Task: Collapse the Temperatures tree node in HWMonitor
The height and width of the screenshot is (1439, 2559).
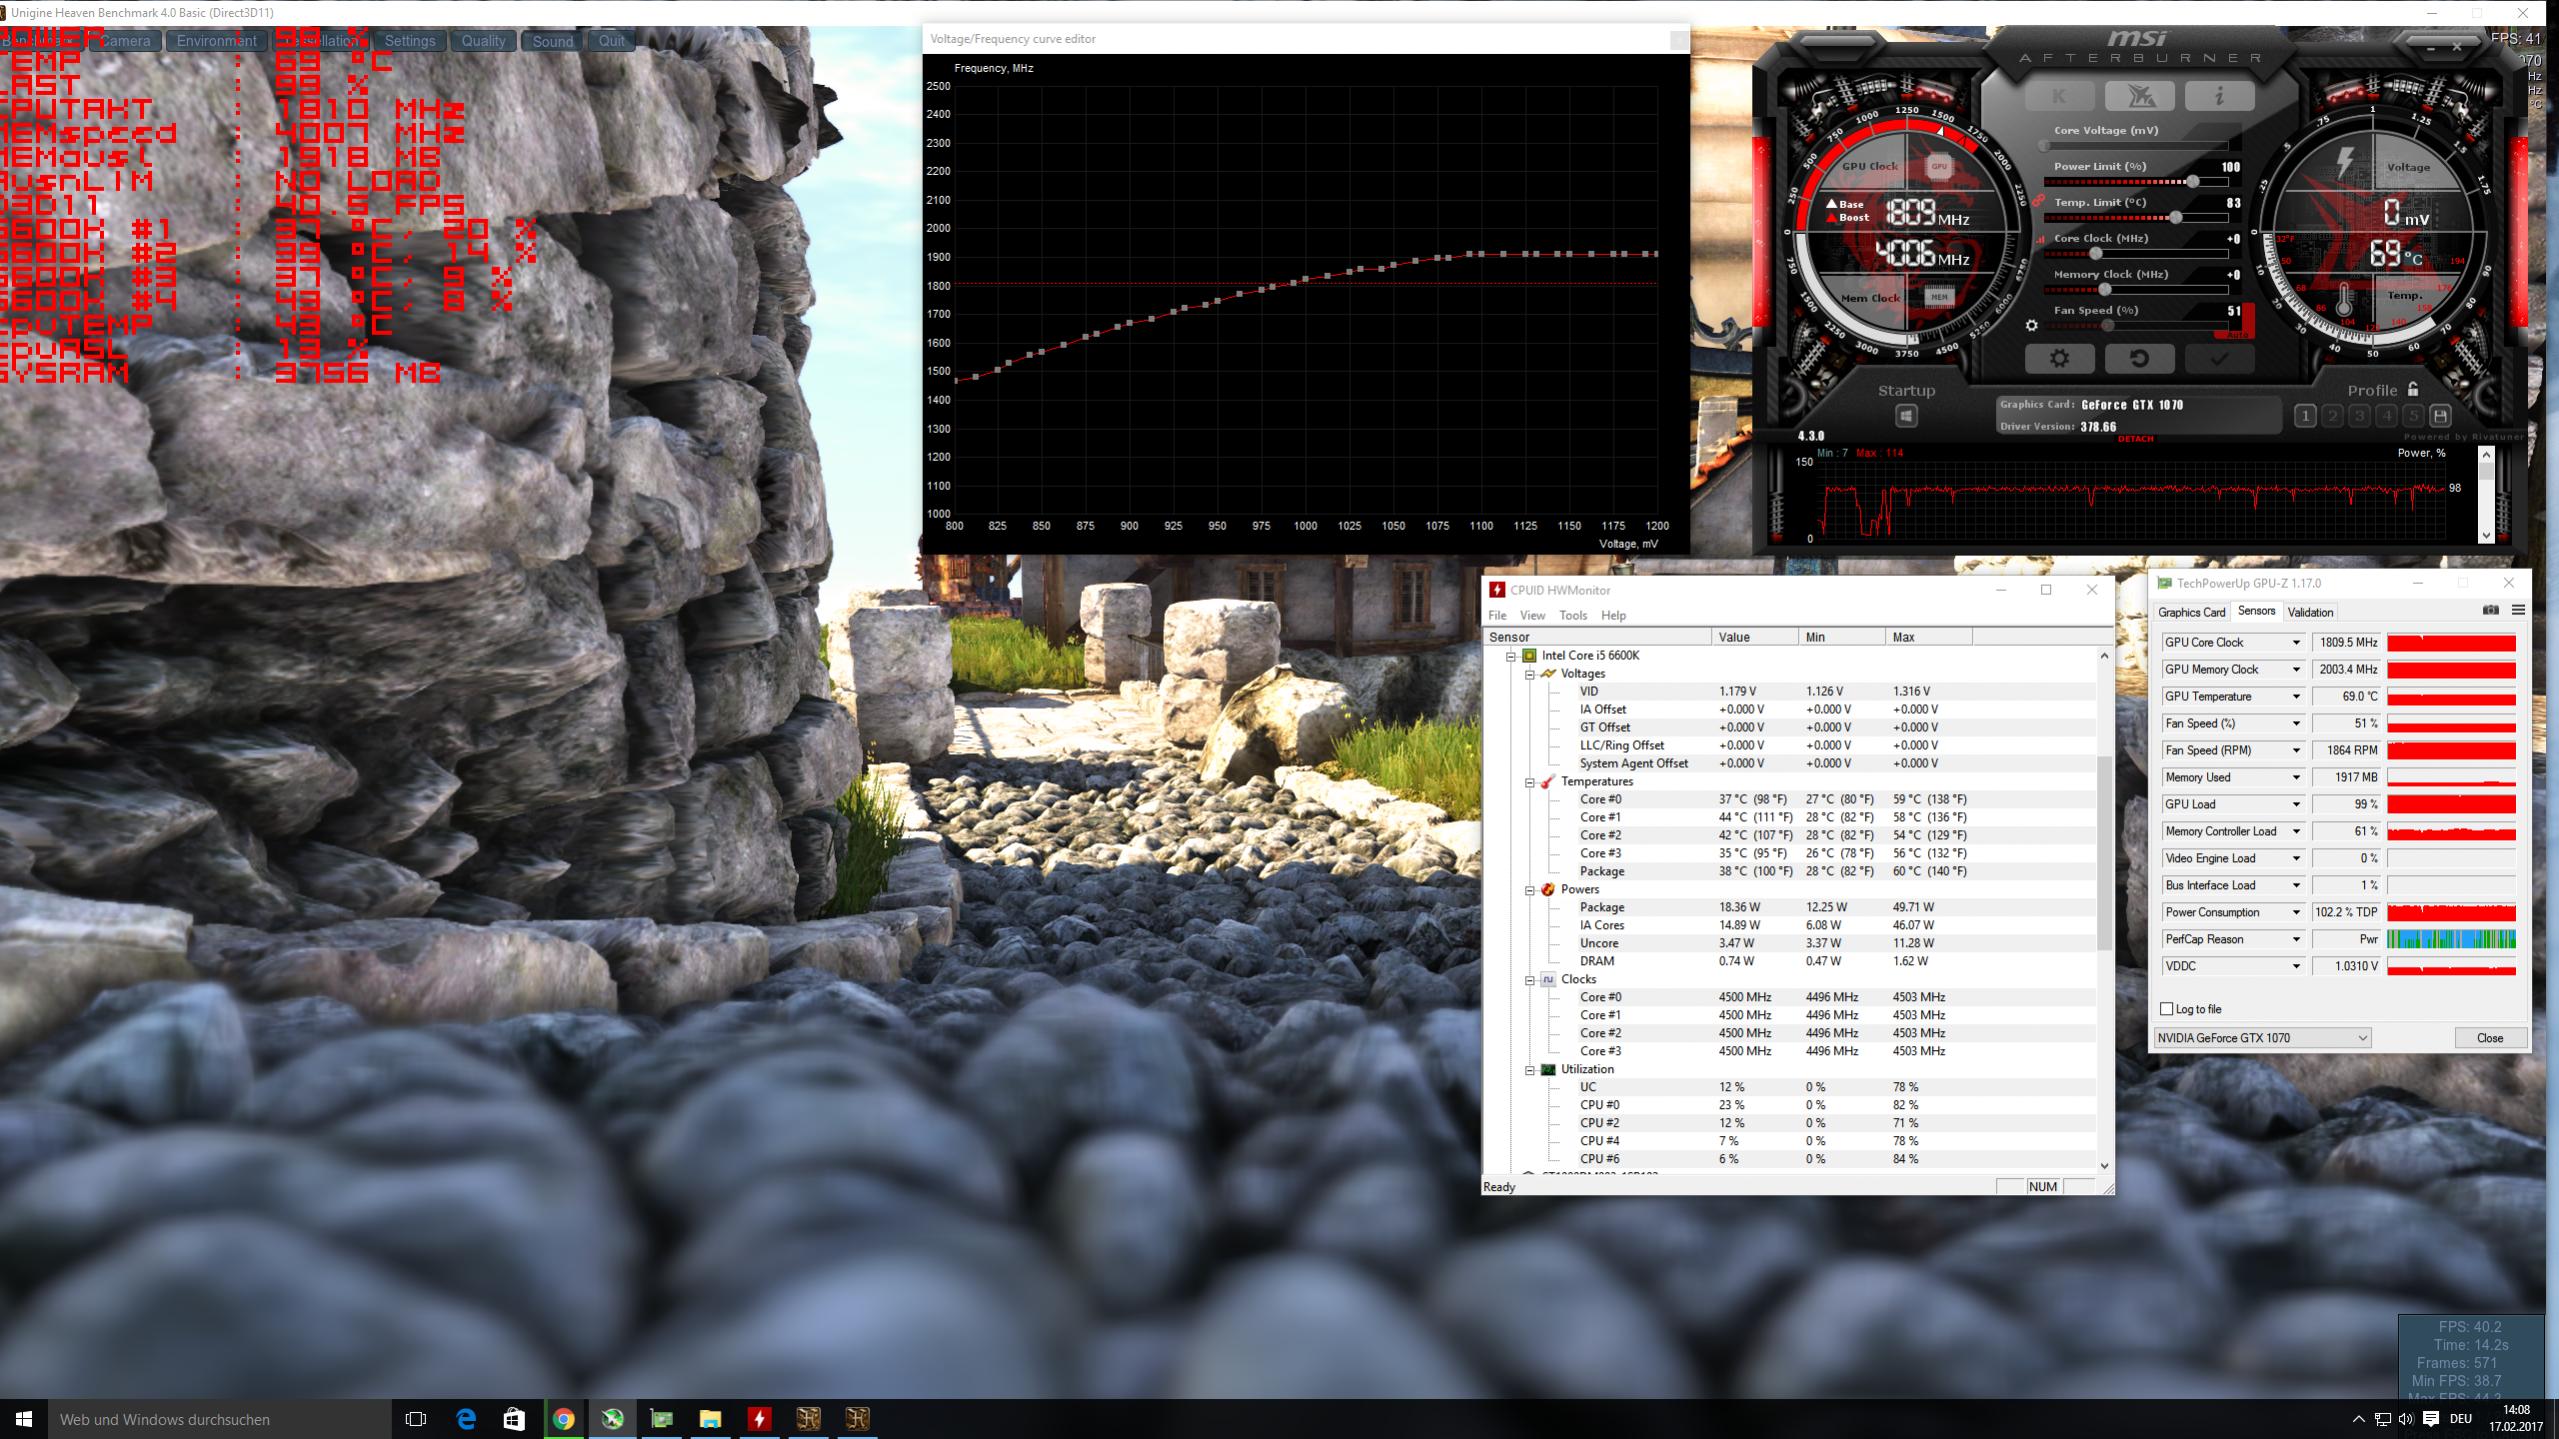Action: [1530, 782]
